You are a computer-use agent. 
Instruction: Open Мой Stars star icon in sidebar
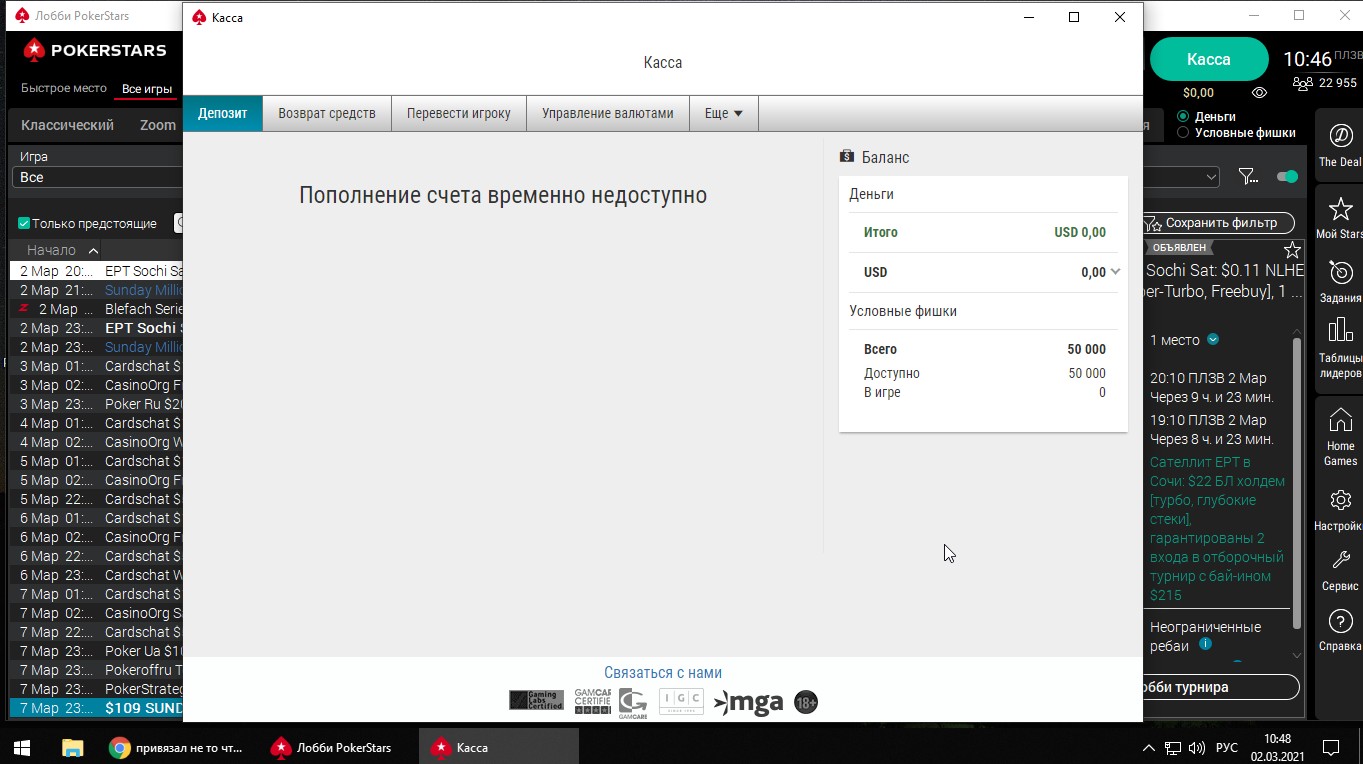click(x=1340, y=208)
